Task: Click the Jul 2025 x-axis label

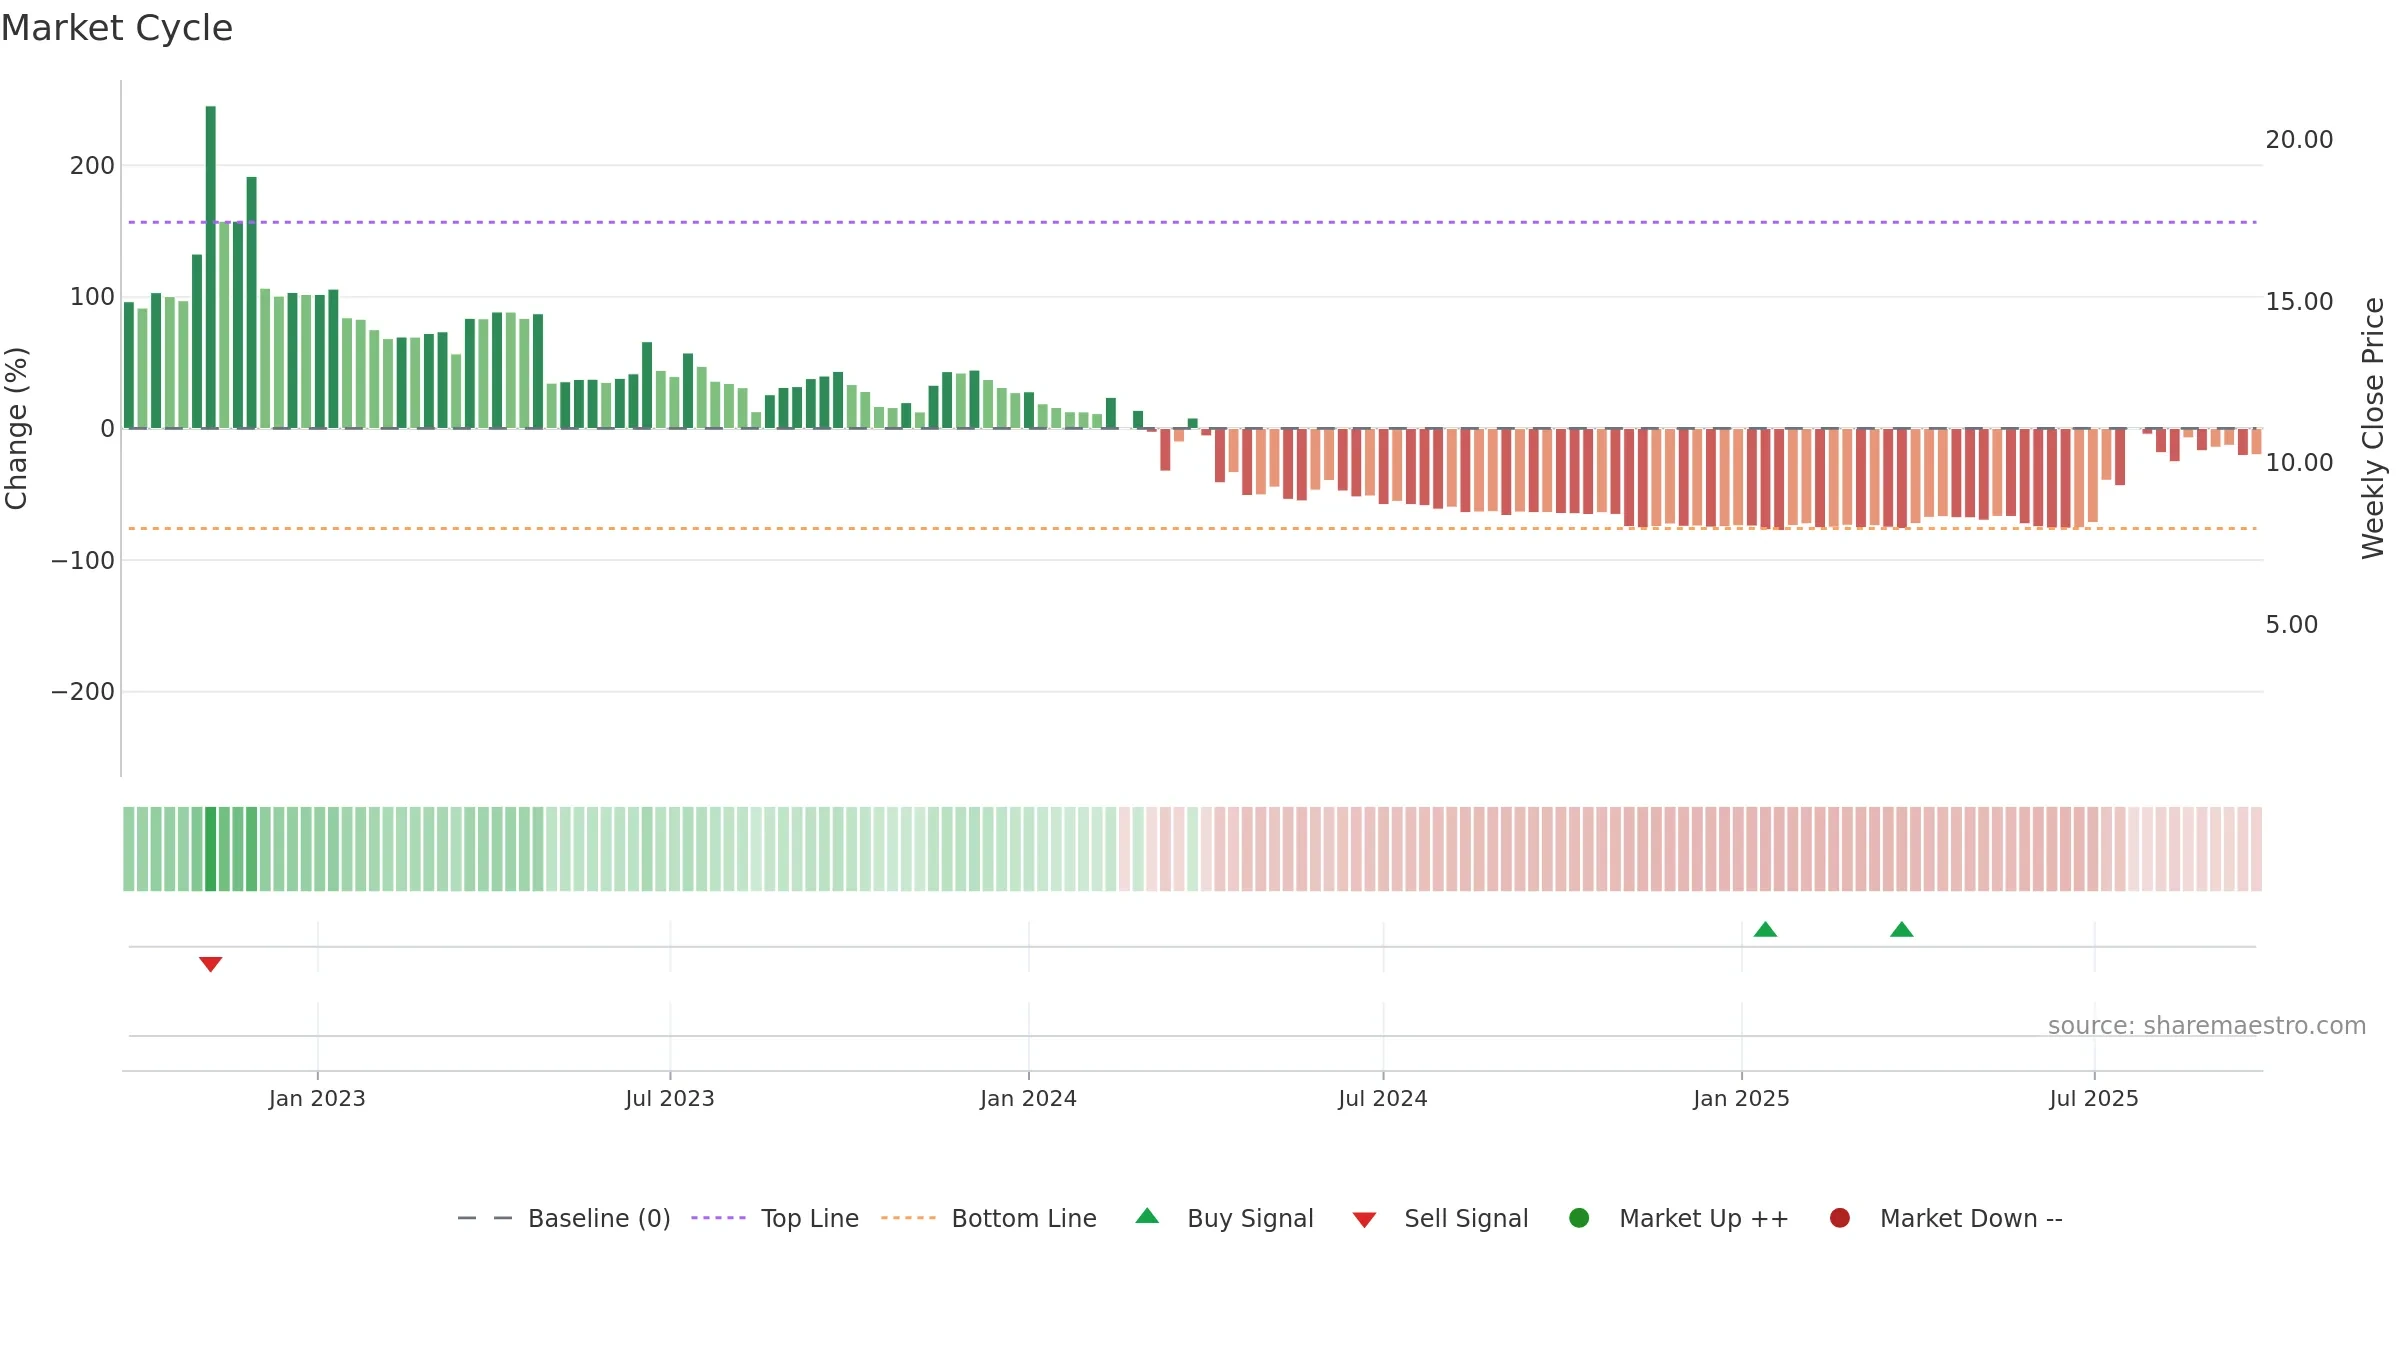Action: pyautogui.click(x=2094, y=1099)
